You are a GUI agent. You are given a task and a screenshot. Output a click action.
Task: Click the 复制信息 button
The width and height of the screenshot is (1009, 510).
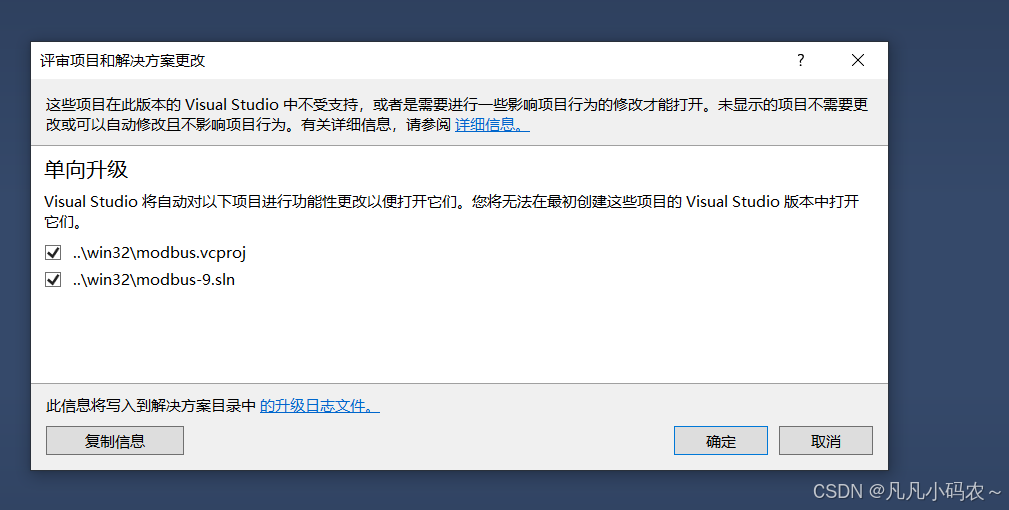[x=115, y=441]
